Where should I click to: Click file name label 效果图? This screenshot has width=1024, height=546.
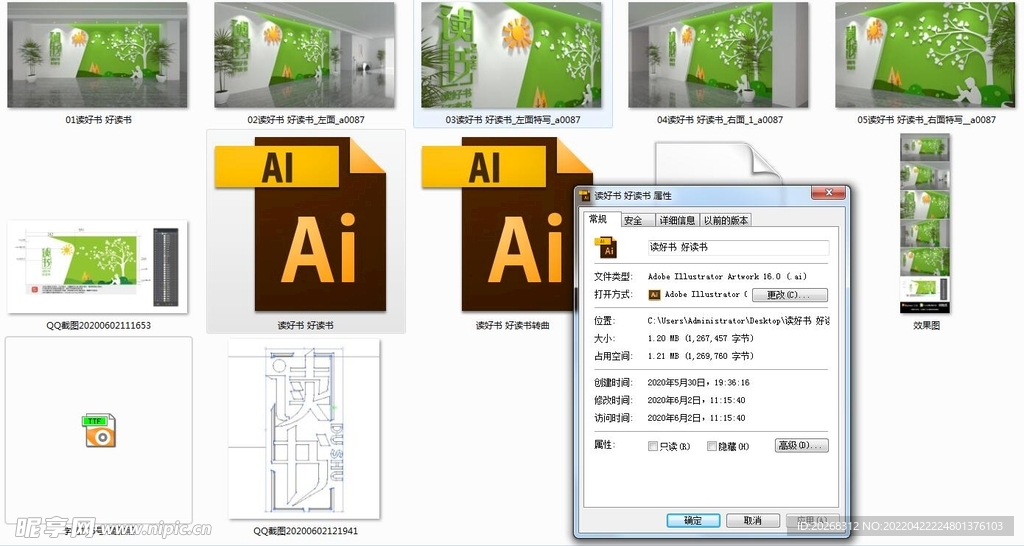926,325
